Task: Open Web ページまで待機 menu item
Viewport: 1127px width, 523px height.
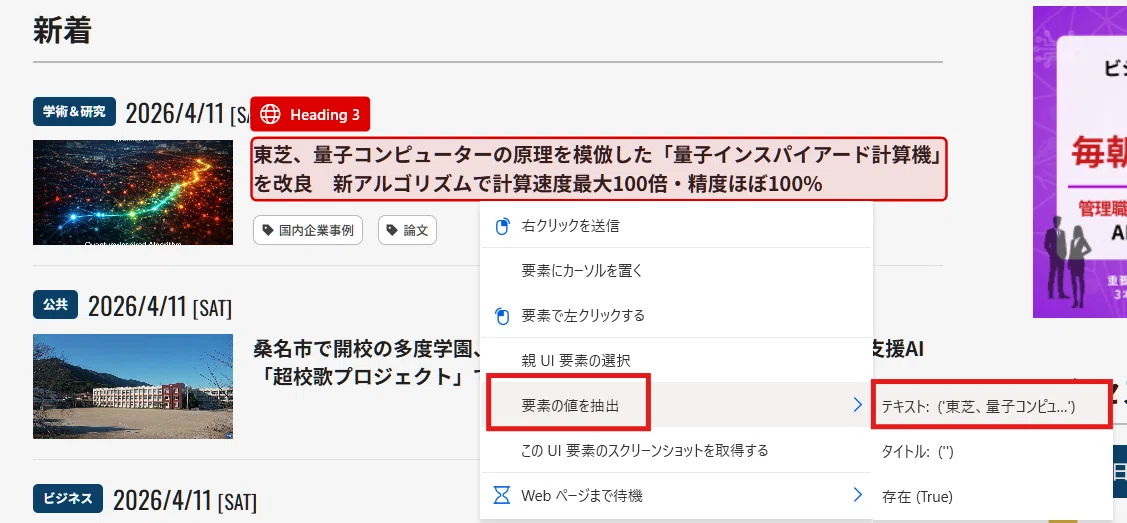Action: click(x=676, y=495)
